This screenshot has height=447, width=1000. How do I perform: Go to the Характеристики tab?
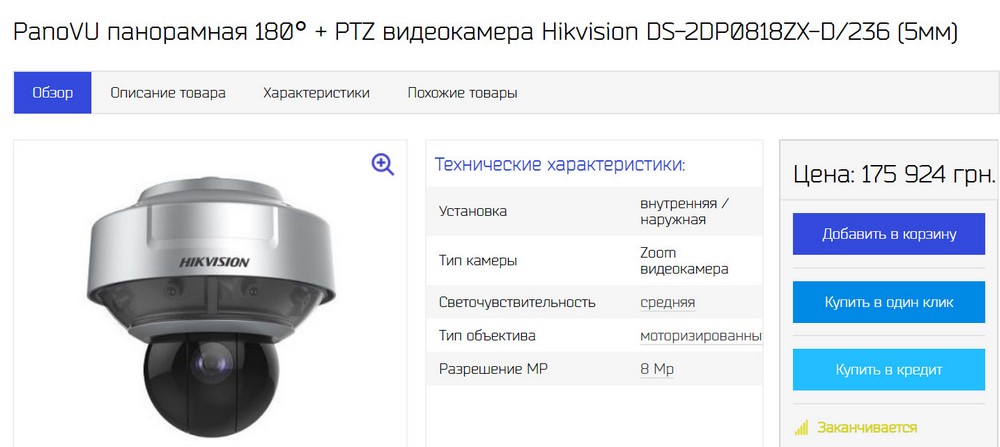pyautogui.click(x=316, y=92)
